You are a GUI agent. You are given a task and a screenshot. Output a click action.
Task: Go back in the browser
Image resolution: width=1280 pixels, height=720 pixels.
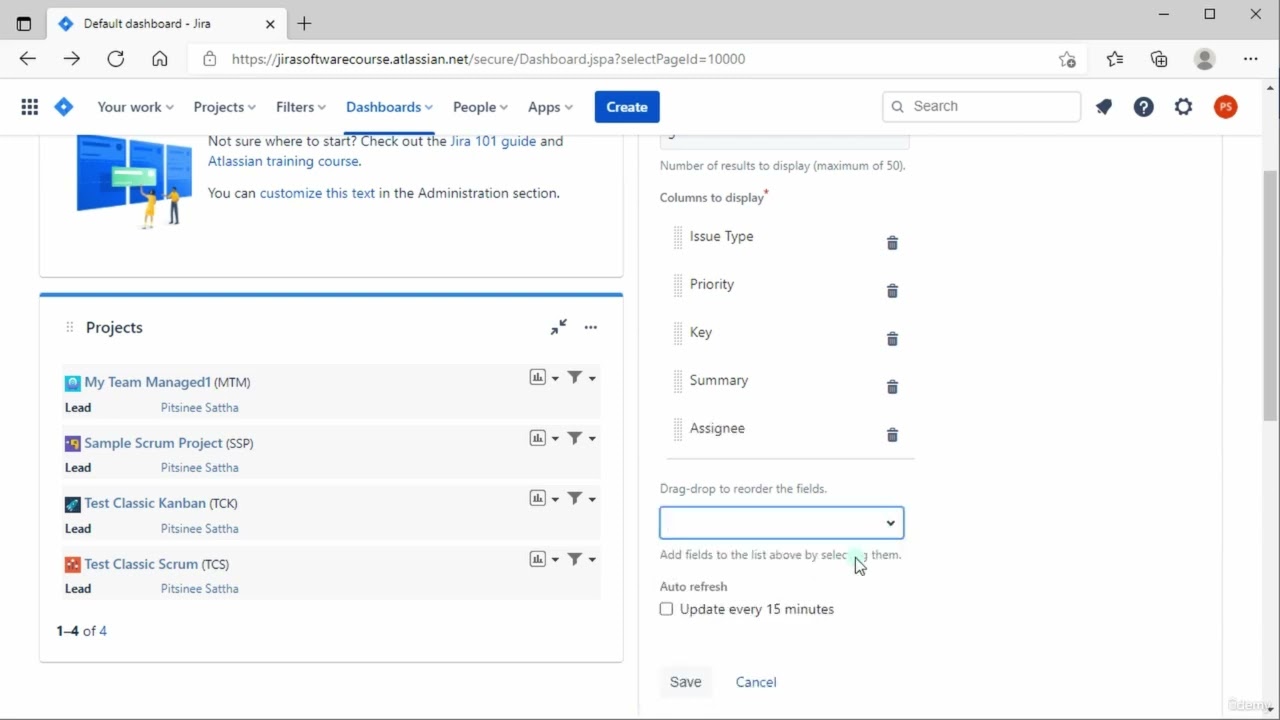pos(28,59)
